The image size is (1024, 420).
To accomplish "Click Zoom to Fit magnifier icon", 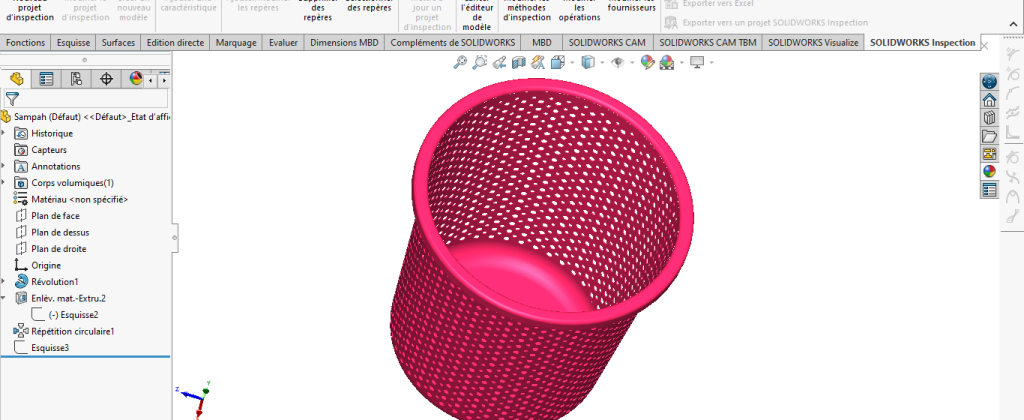I will (x=460, y=62).
